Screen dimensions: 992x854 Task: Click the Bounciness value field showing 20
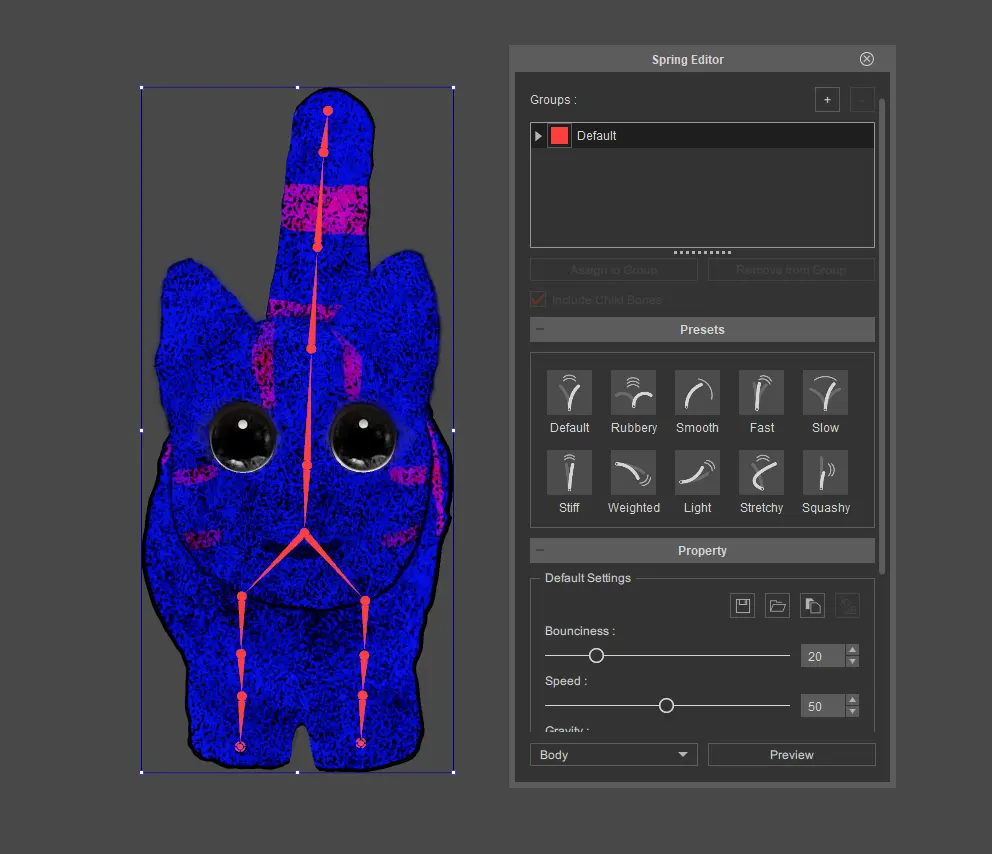click(x=822, y=656)
